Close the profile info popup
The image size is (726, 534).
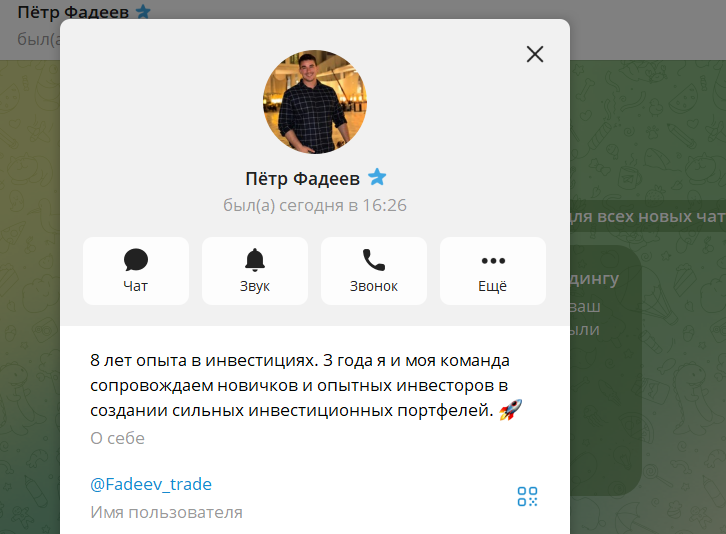pos(535,54)
